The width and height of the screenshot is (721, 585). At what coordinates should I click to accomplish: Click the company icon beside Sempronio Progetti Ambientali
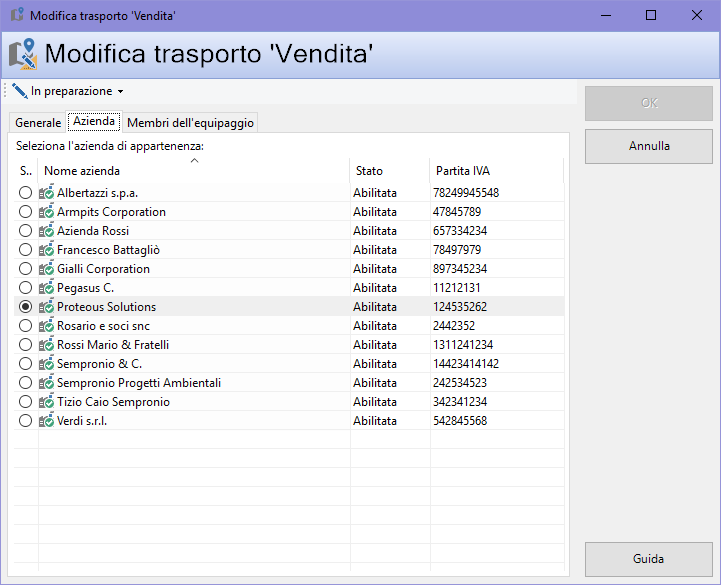point(46,383)
